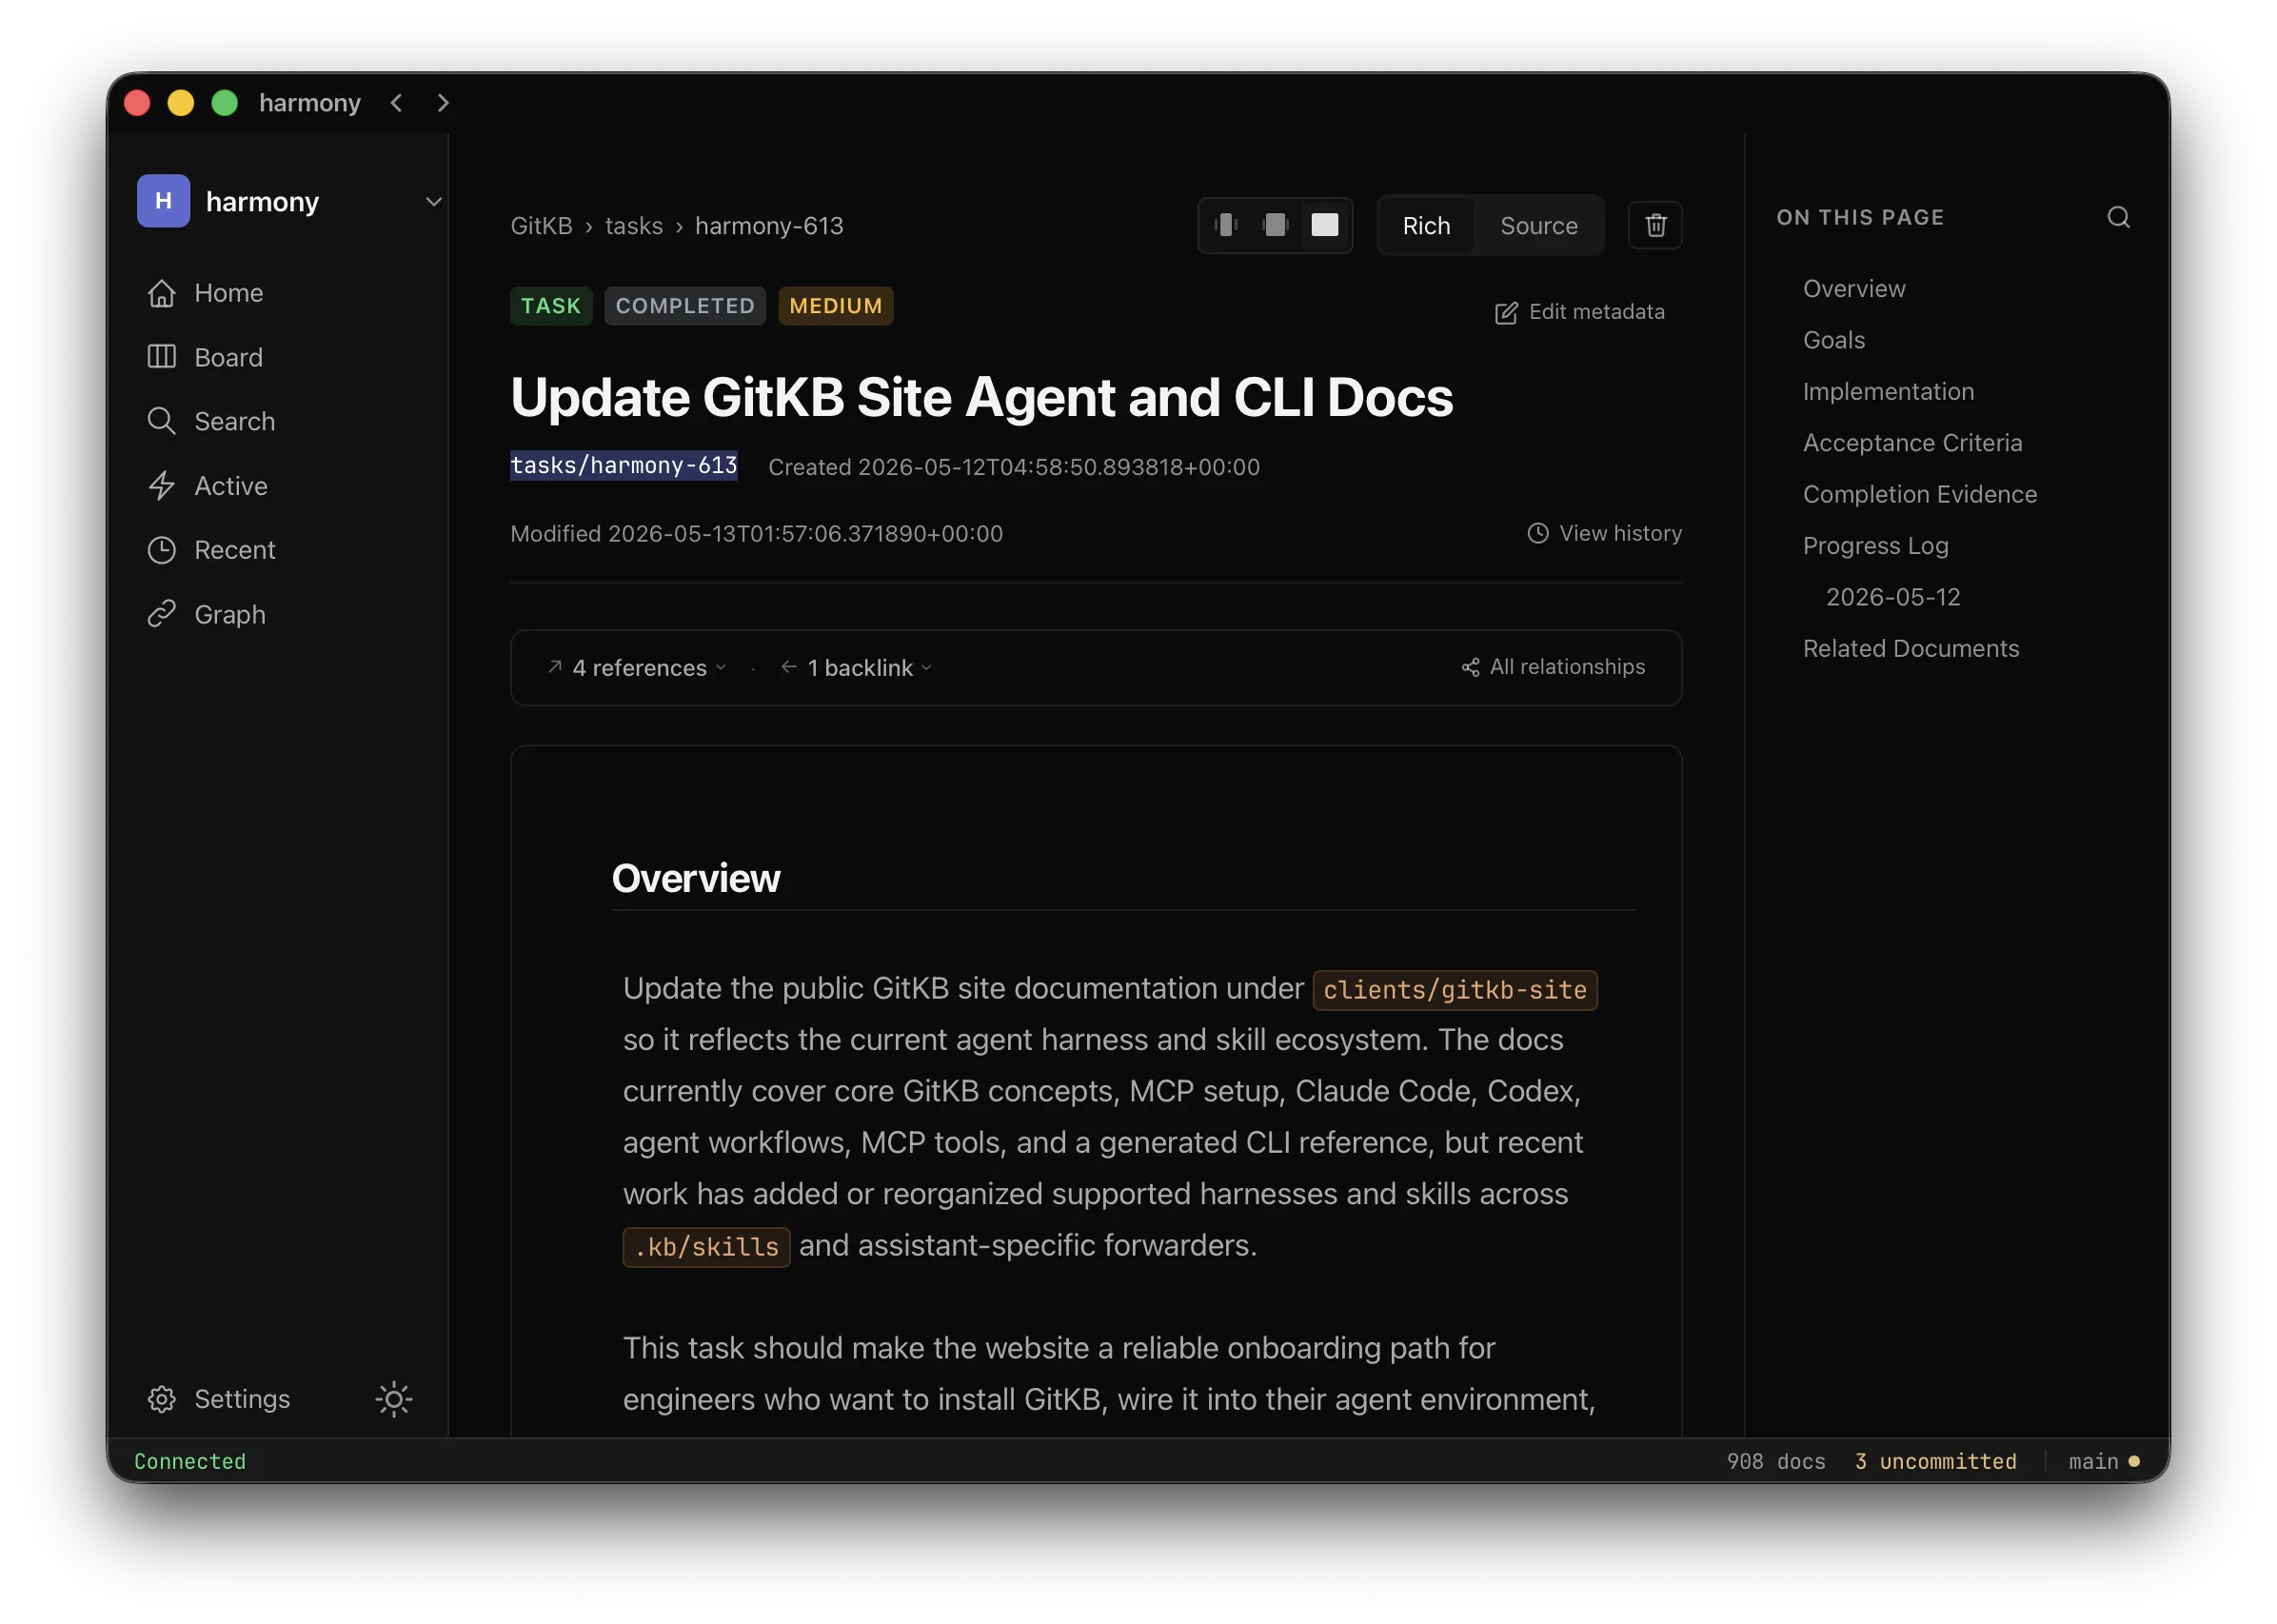The height and width of the screenshot is (1624, 2277).
Task: Jump to Progress Log section
Action: pyautogui.click(x=1875, y=546)
